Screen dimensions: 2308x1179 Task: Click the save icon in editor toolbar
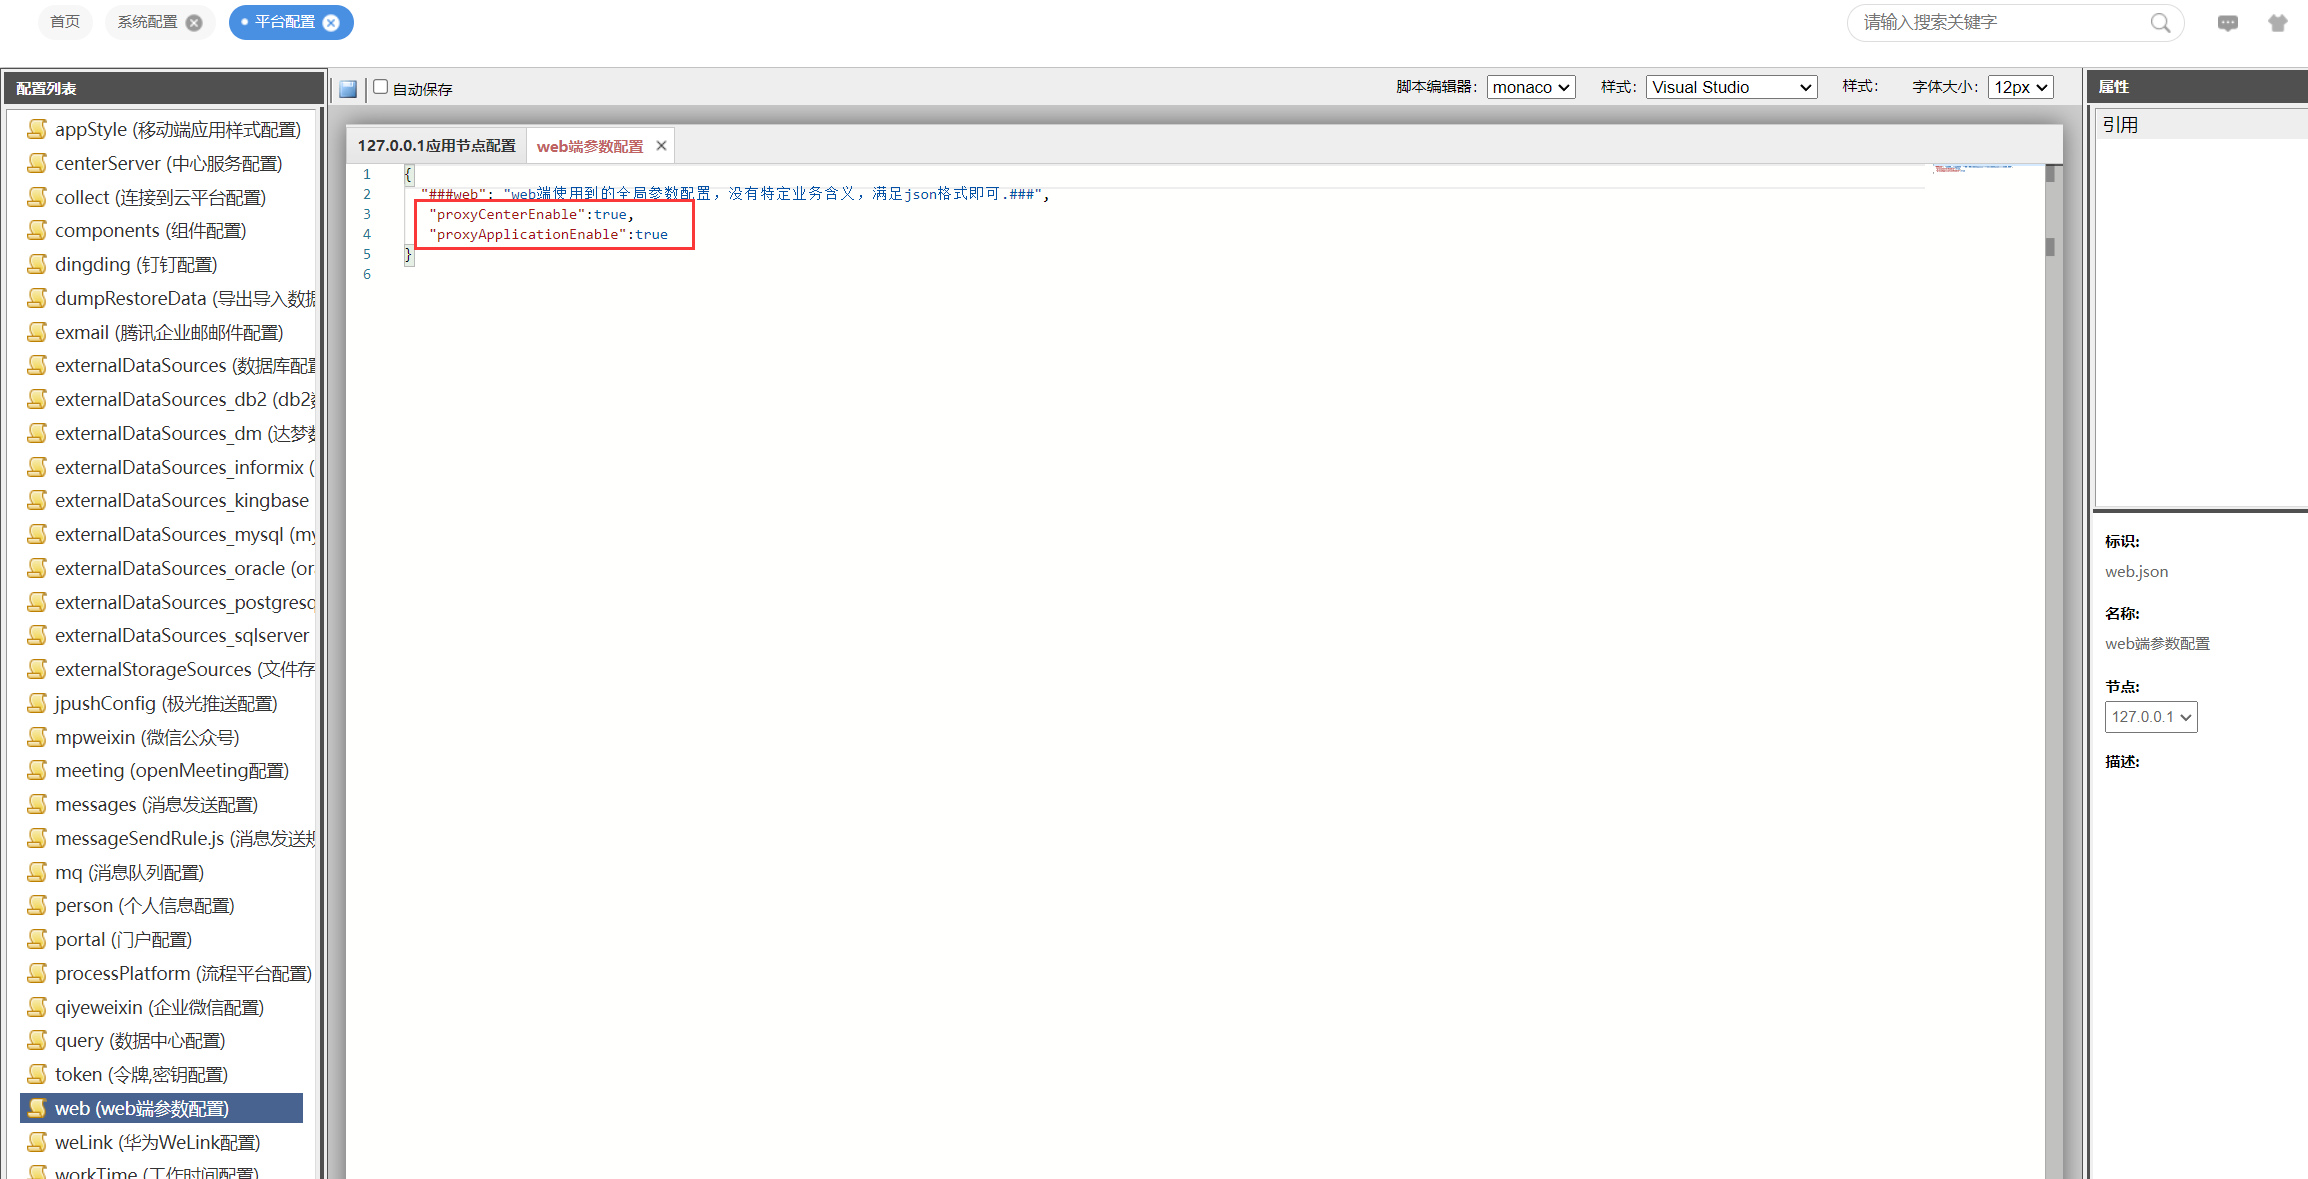click(x=348, y=89)
